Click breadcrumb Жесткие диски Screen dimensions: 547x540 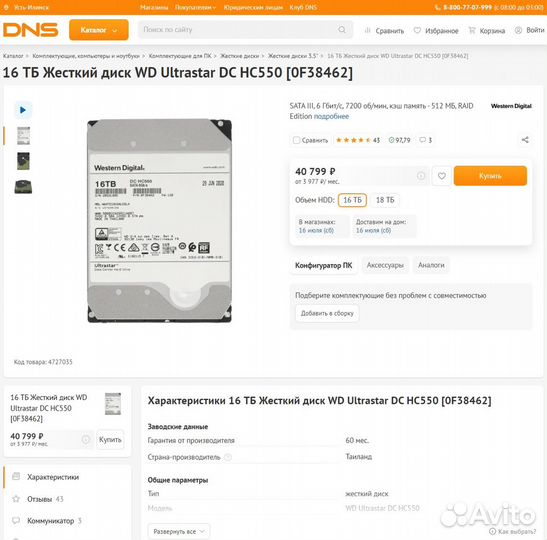240,56
